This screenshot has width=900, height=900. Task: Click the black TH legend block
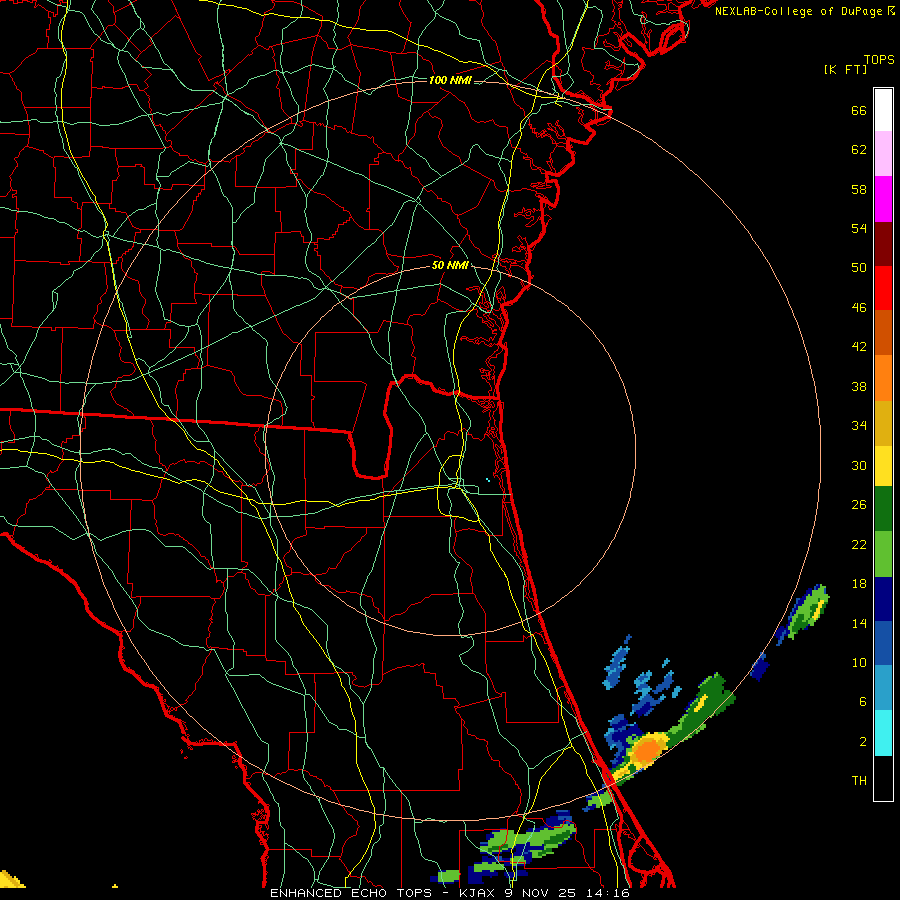click(883, 778)
